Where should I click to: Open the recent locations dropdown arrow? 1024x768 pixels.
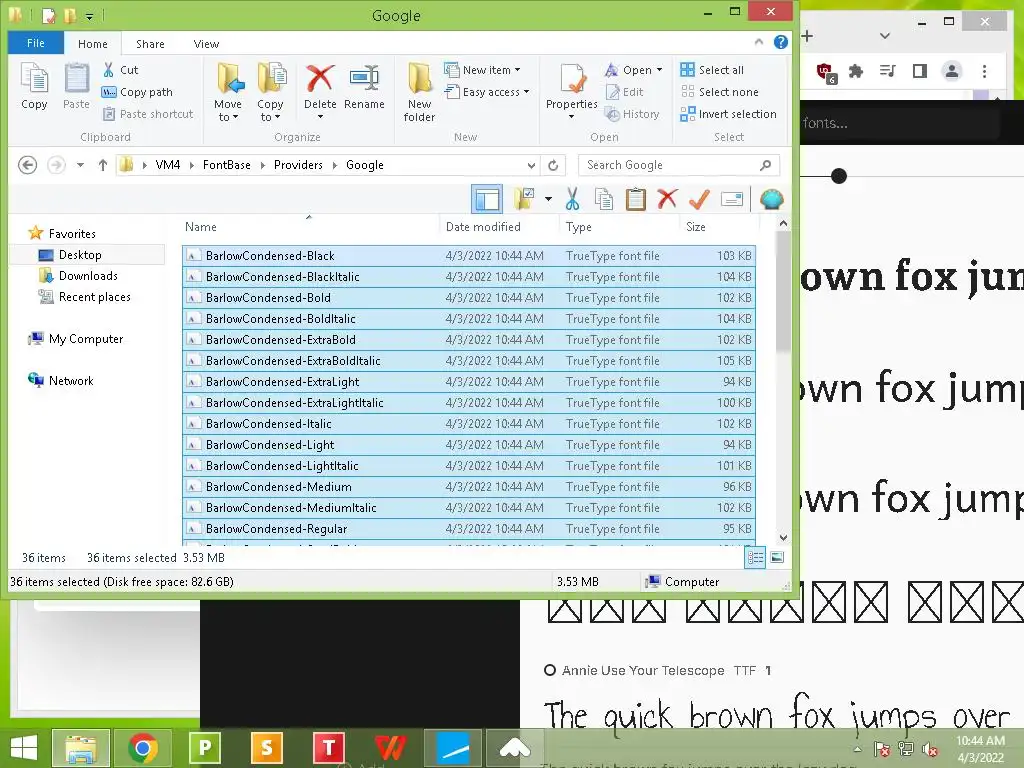click(80, 165)
